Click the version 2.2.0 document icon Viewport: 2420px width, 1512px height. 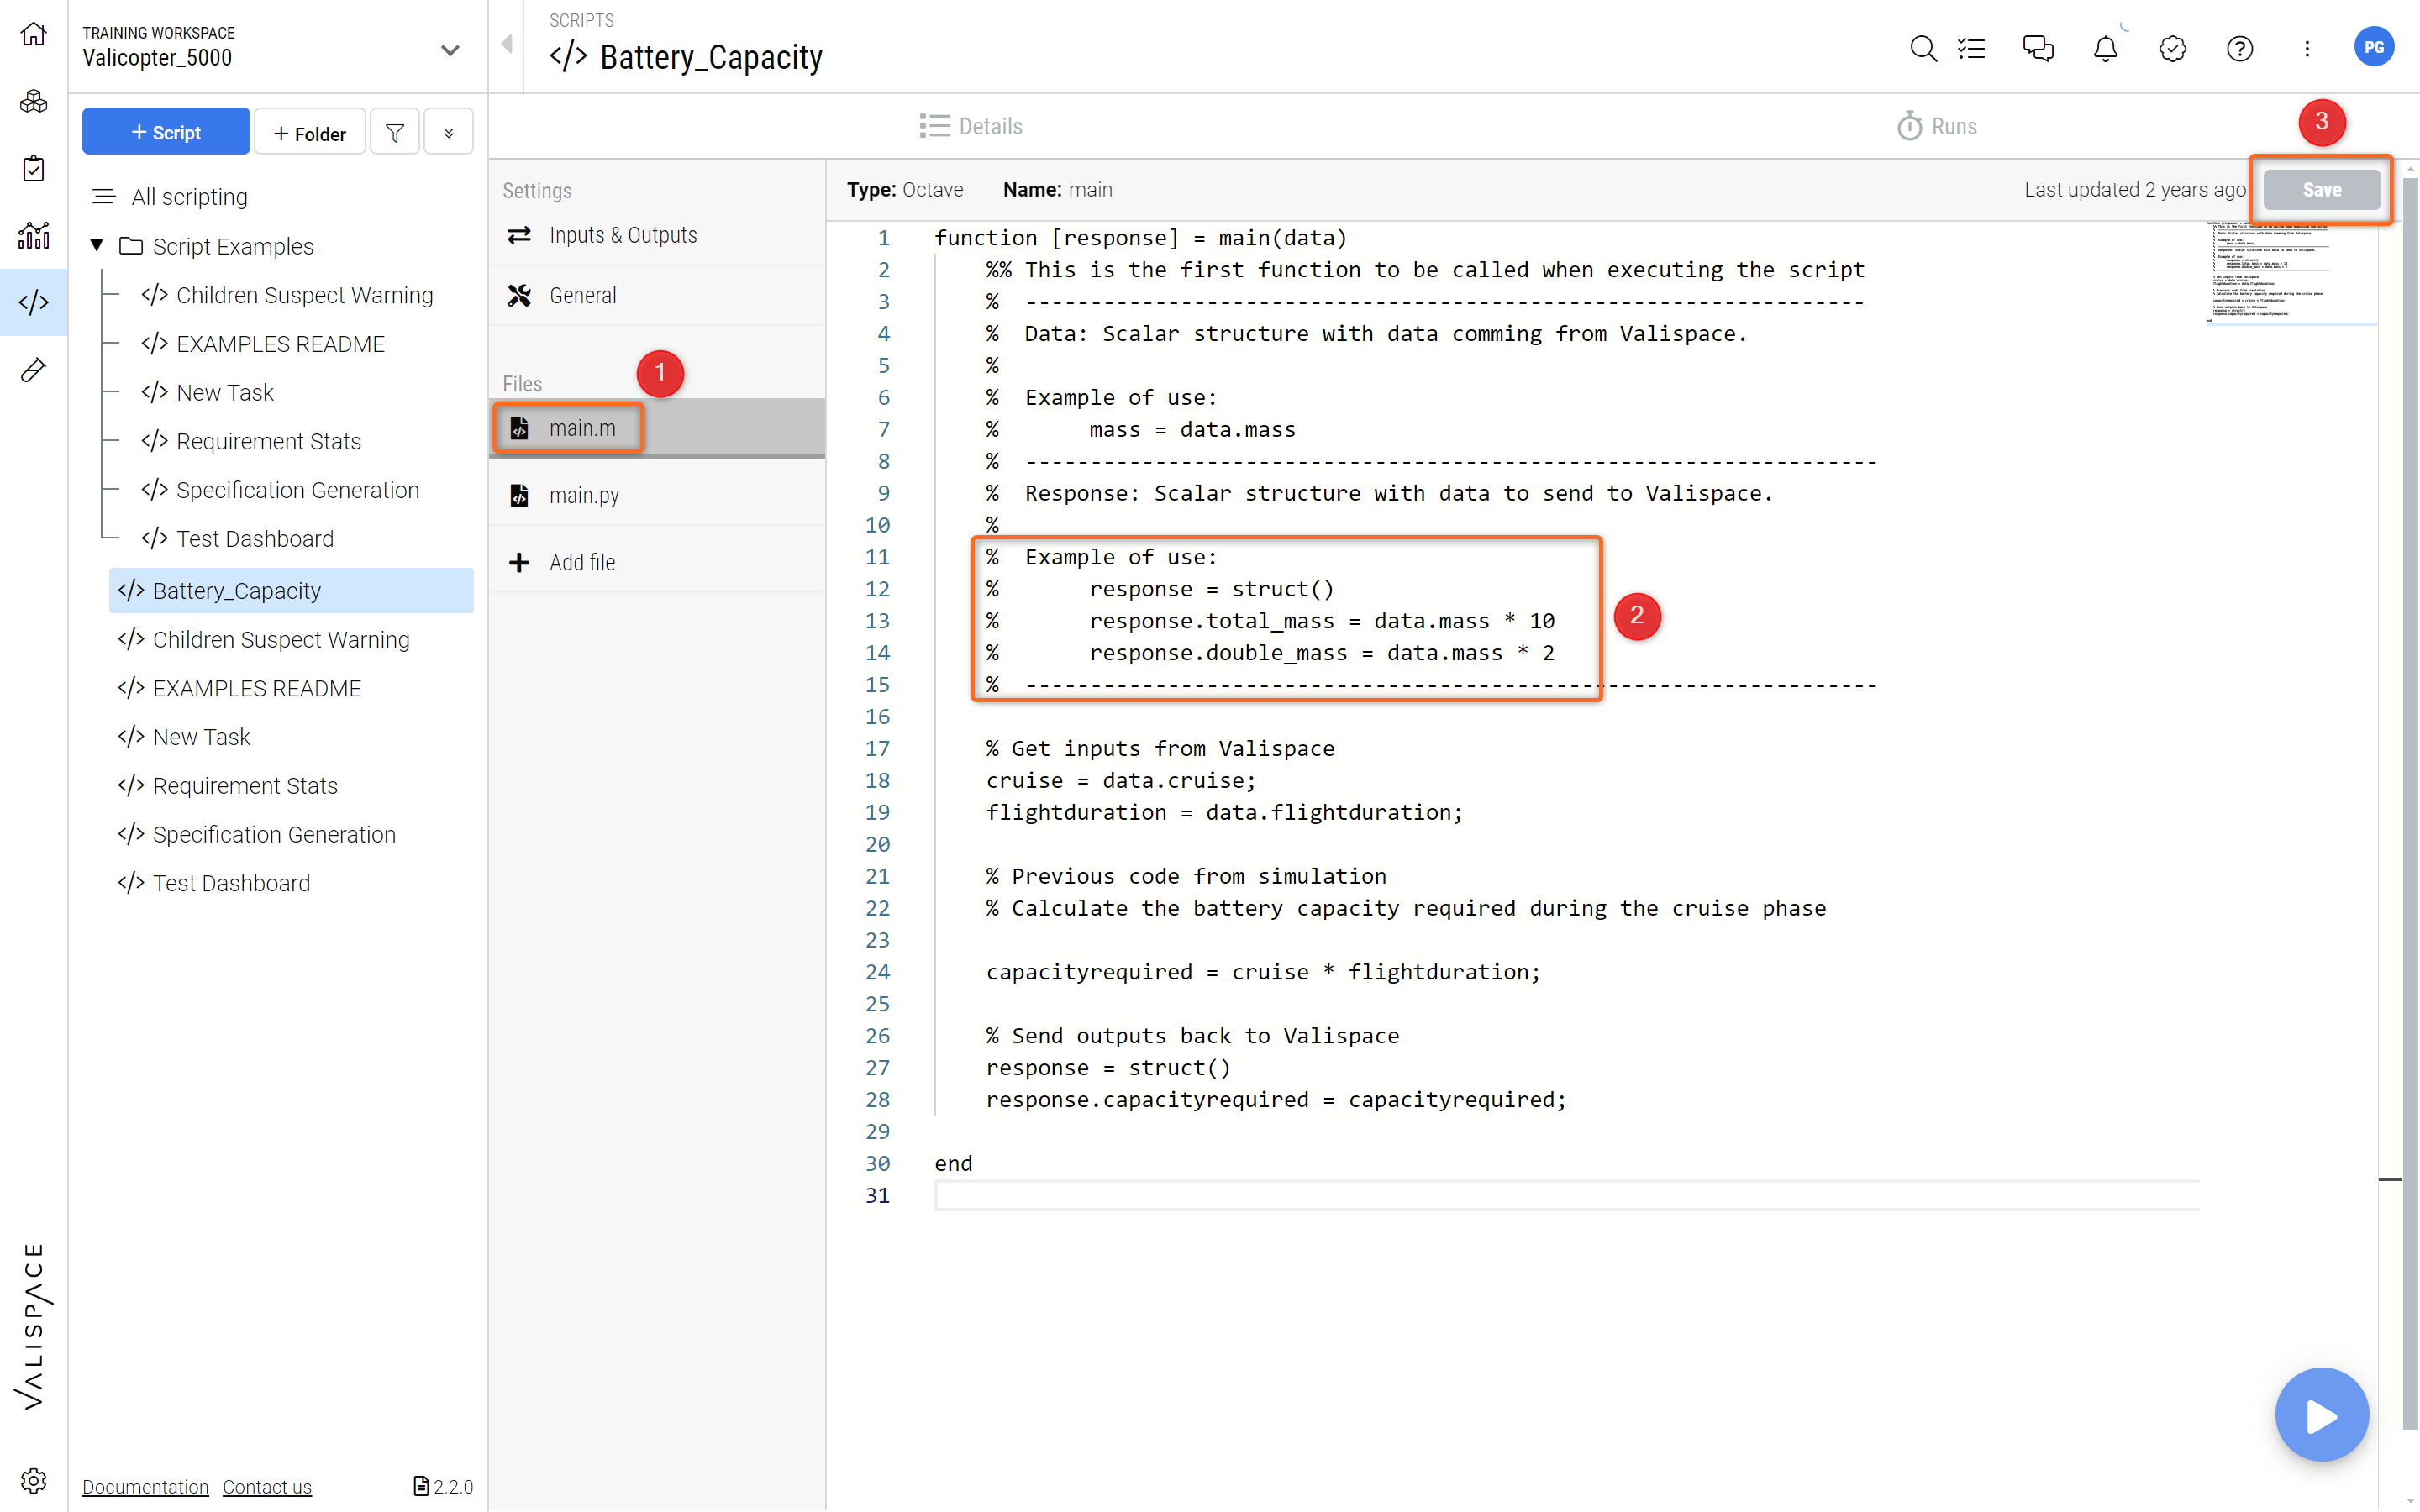point(421,1486)
